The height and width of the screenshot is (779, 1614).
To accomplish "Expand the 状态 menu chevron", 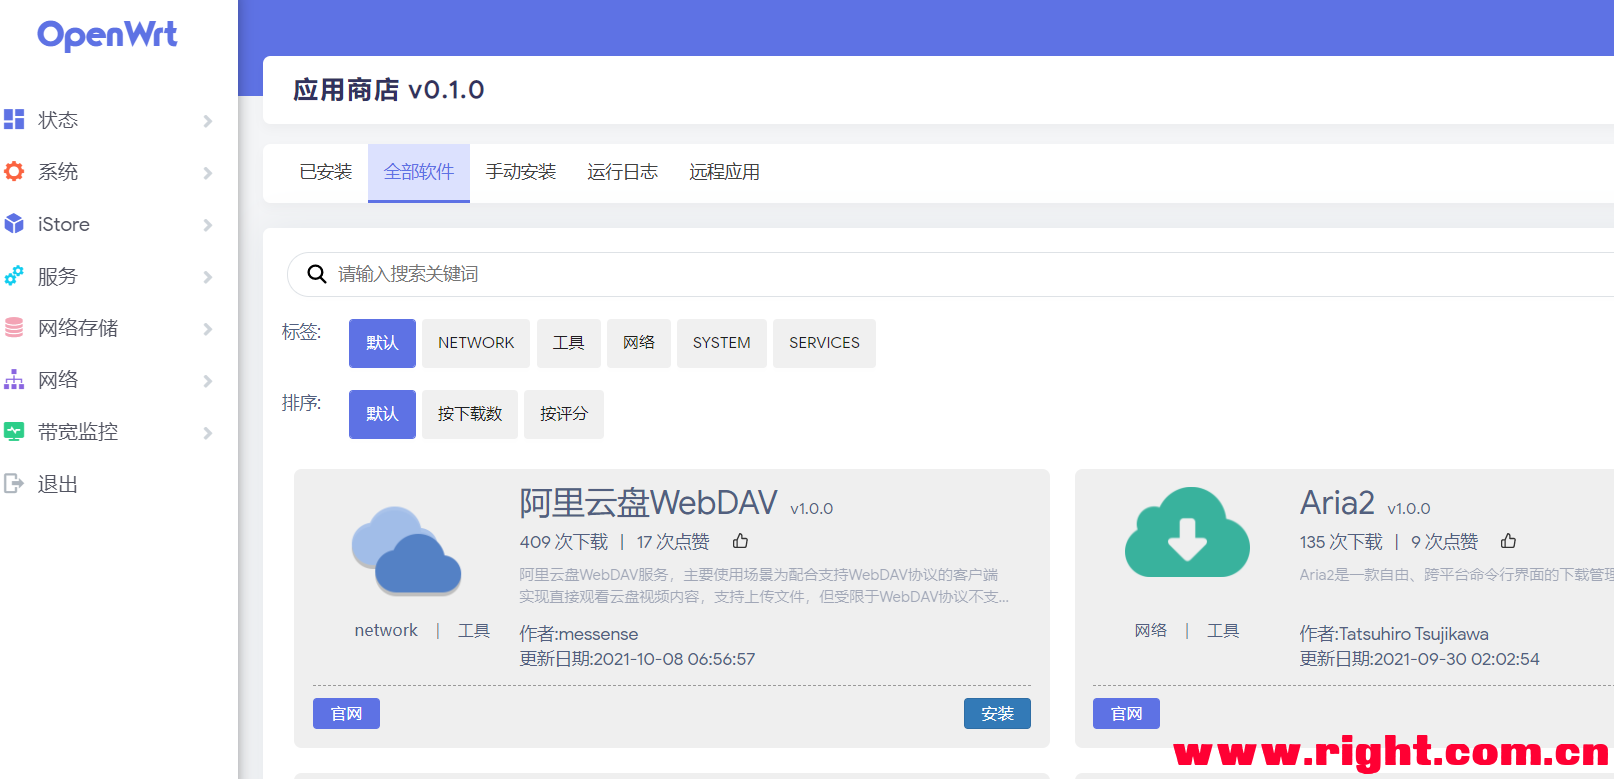I will (x=208, y=121).
